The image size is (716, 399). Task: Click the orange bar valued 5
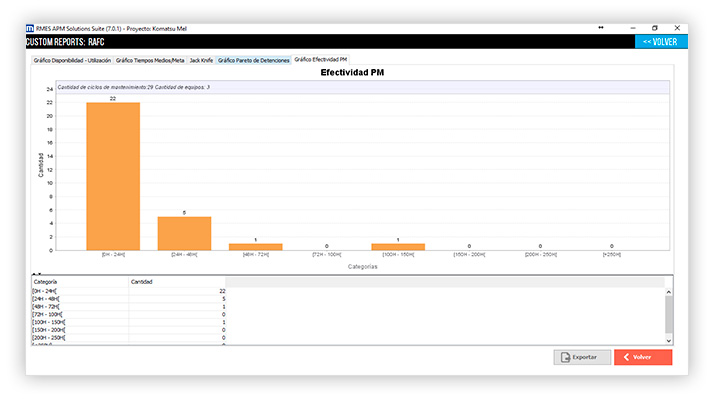[184, 233]
